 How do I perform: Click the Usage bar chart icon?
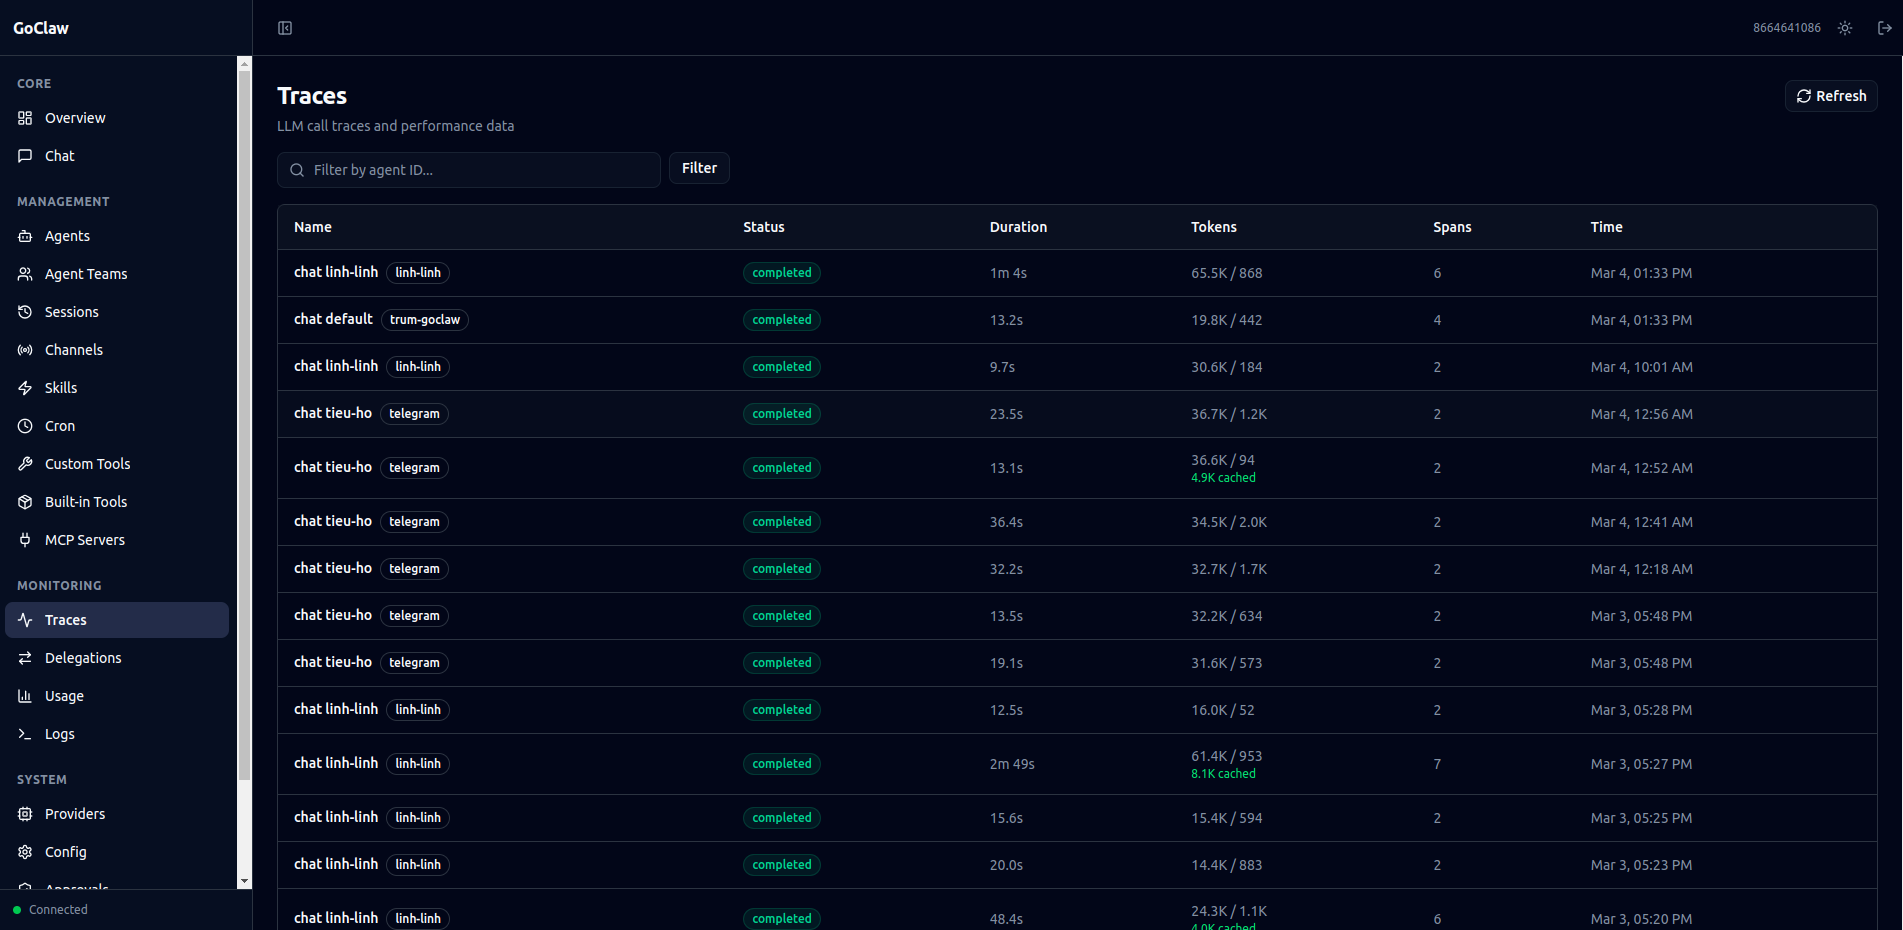(25, 696)
